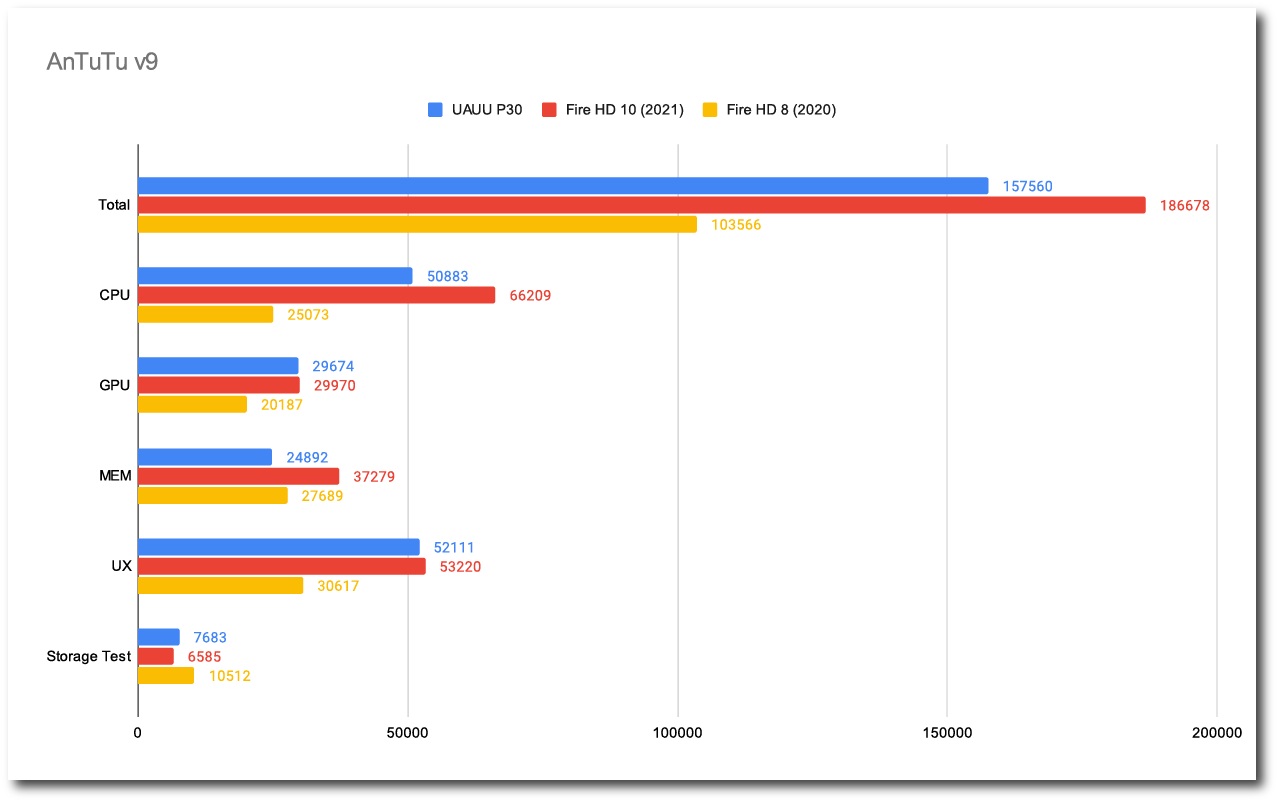Click the 10512 Storage Test data label
Image resolution: width=1278 pixels, height=802 pixels.
[x=229, y=676]
